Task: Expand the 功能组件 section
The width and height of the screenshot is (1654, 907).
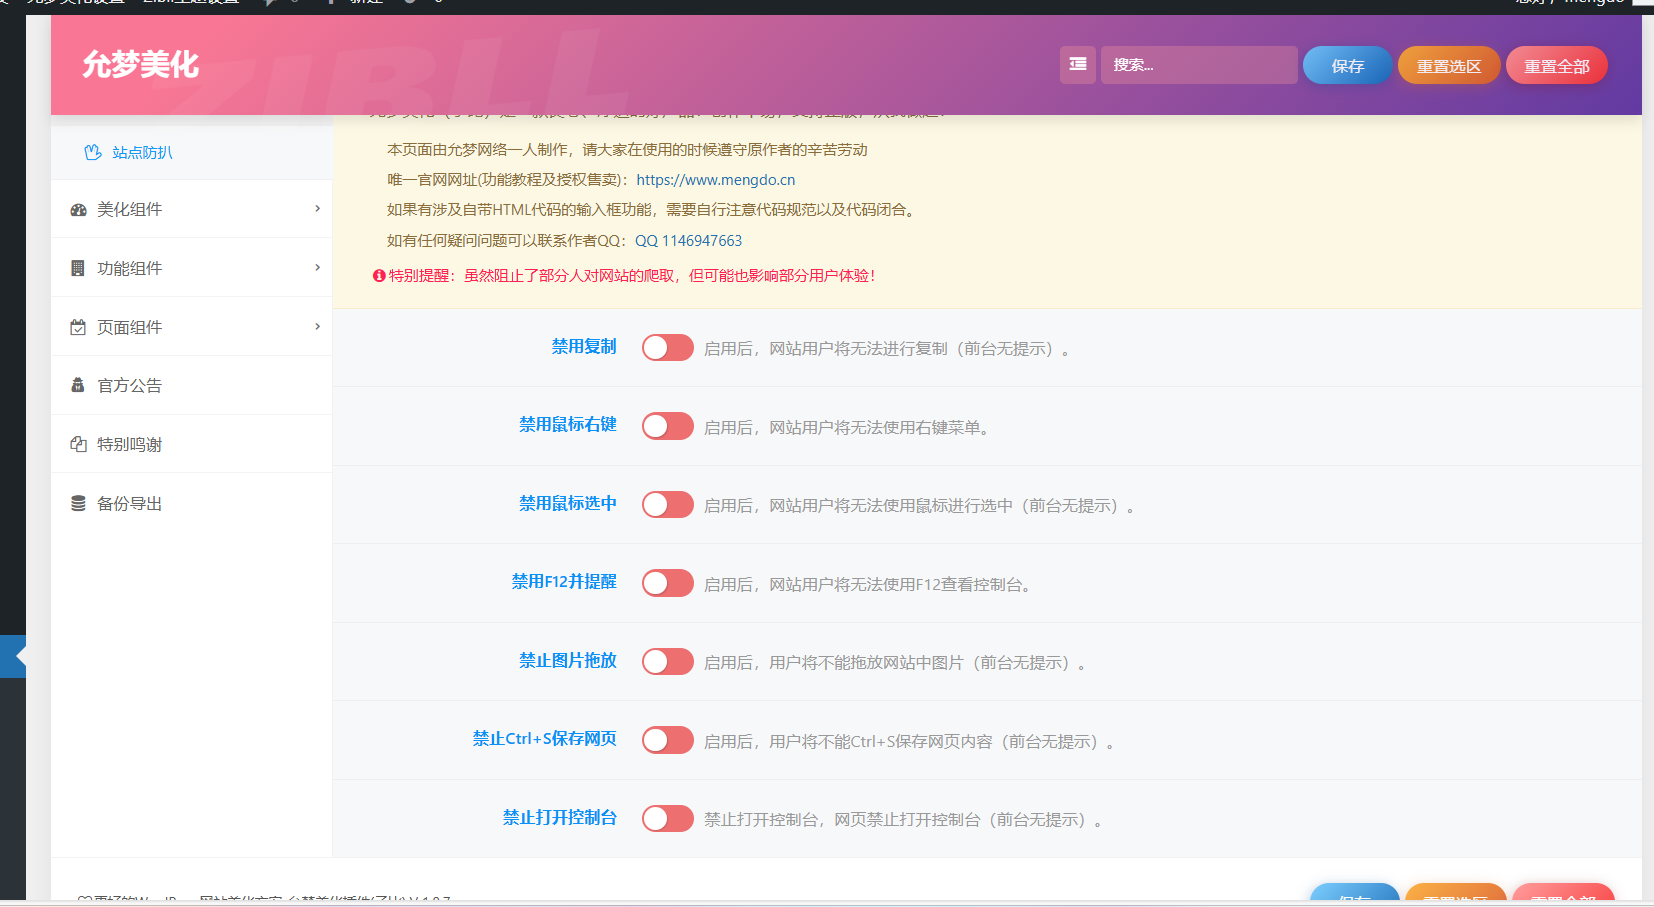Action: 316,267
